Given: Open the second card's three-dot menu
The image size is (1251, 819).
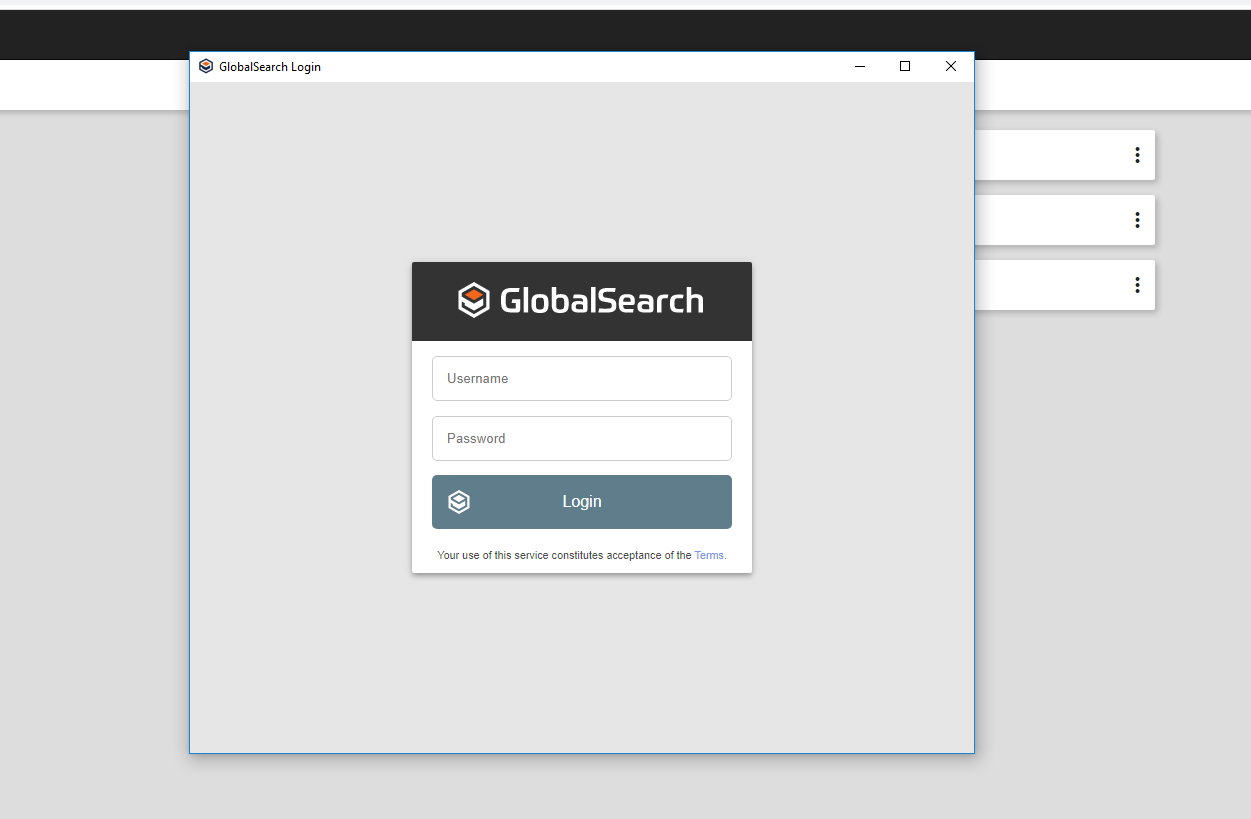Looking at the screenshot, I should (x=1137, y=220).
